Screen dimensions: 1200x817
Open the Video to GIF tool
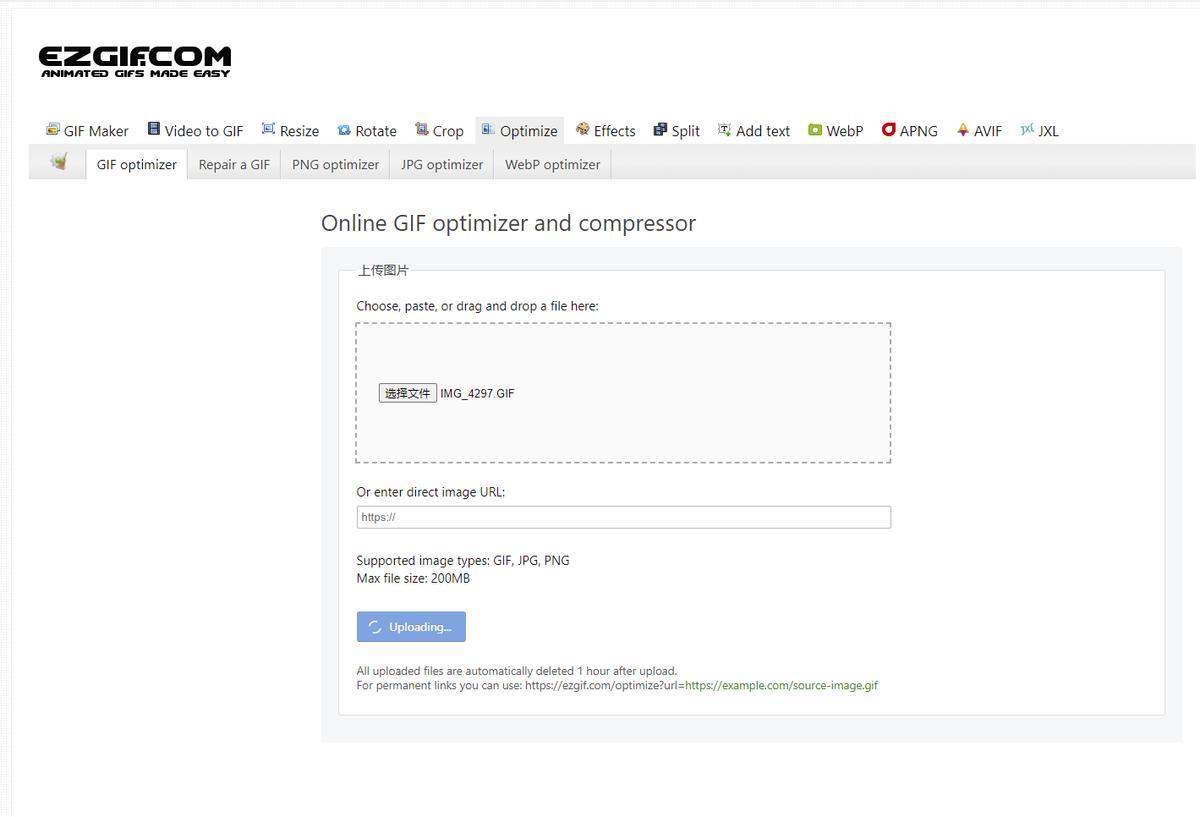tap(195, 131)
